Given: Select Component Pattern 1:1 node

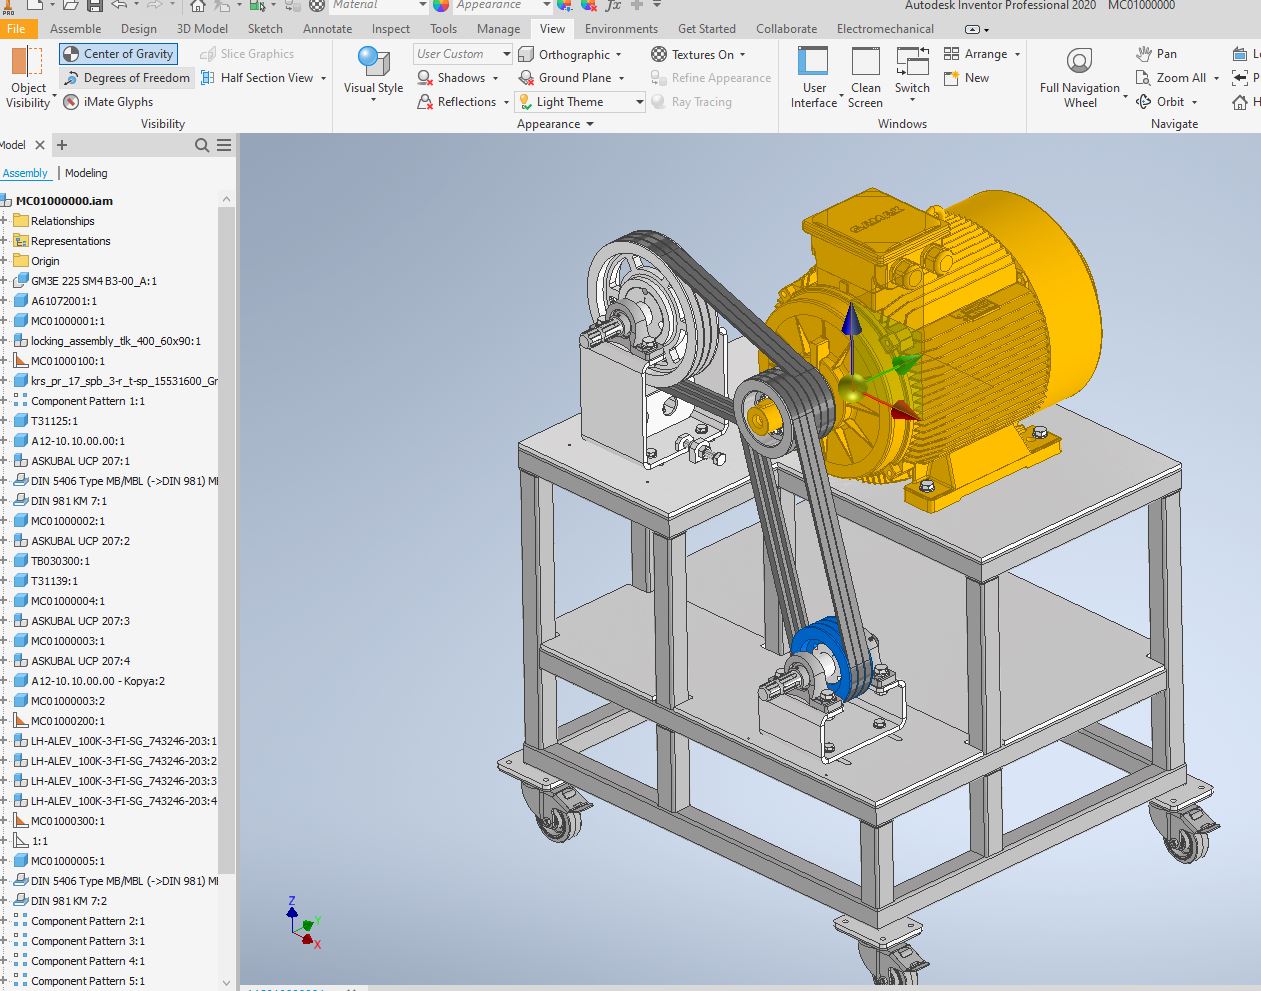Looking at the screenshot, I should pyautogui.click(x=88, y=401).
